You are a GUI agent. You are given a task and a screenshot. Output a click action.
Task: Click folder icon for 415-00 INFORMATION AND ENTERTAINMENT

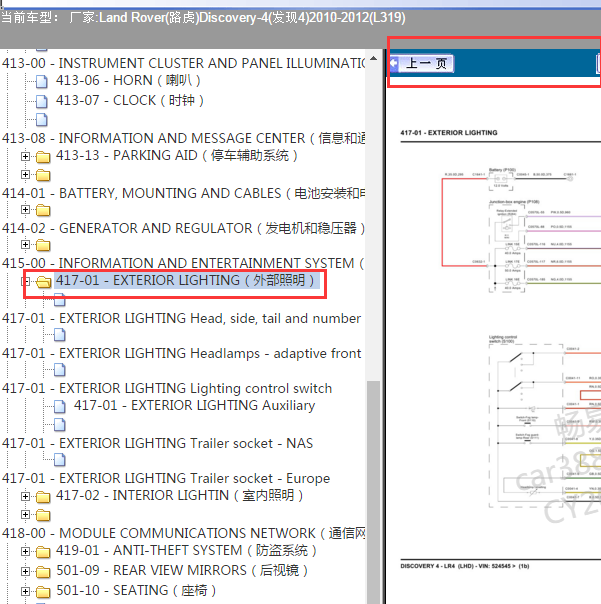pyautogui.click(x=43, y=245)
